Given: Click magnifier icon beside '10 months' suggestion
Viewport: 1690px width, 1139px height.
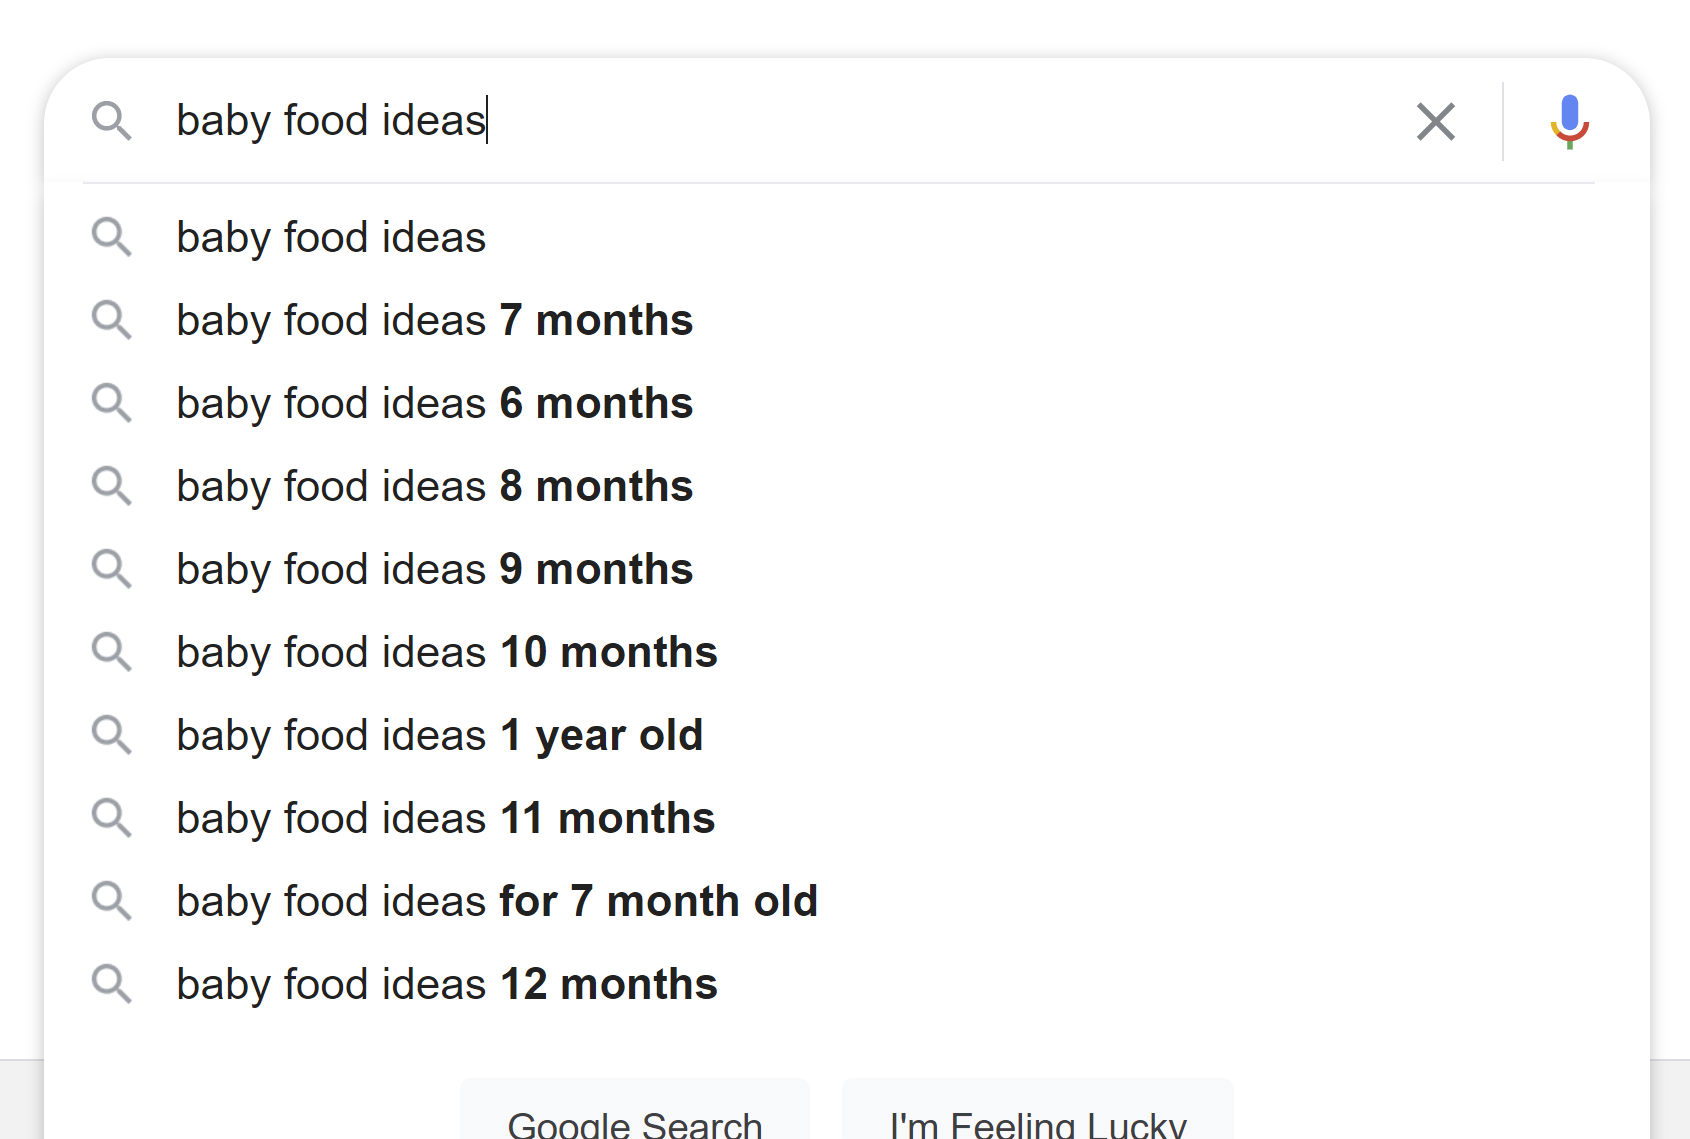Looking at the screenshot, I should tap(111, 653).
